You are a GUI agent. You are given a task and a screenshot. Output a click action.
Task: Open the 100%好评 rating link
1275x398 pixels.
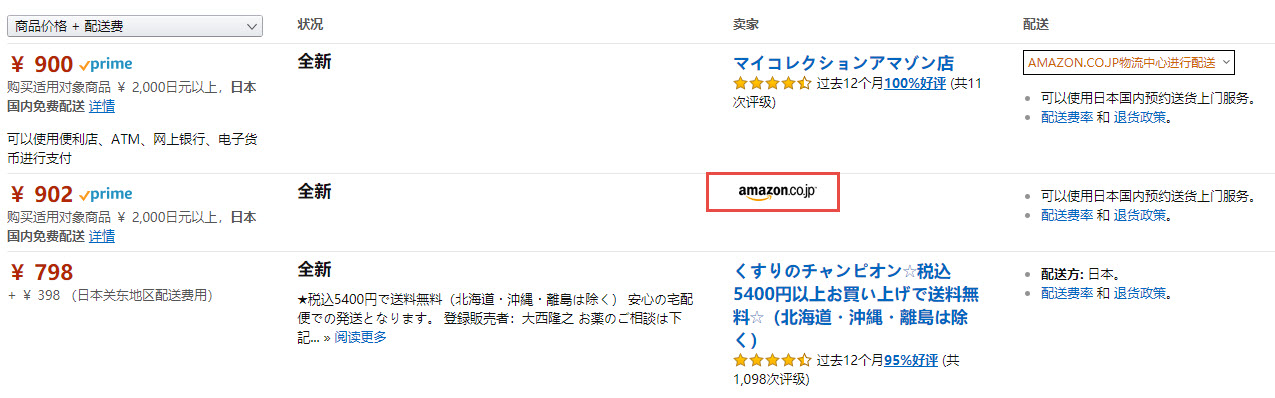click(914, 83)
